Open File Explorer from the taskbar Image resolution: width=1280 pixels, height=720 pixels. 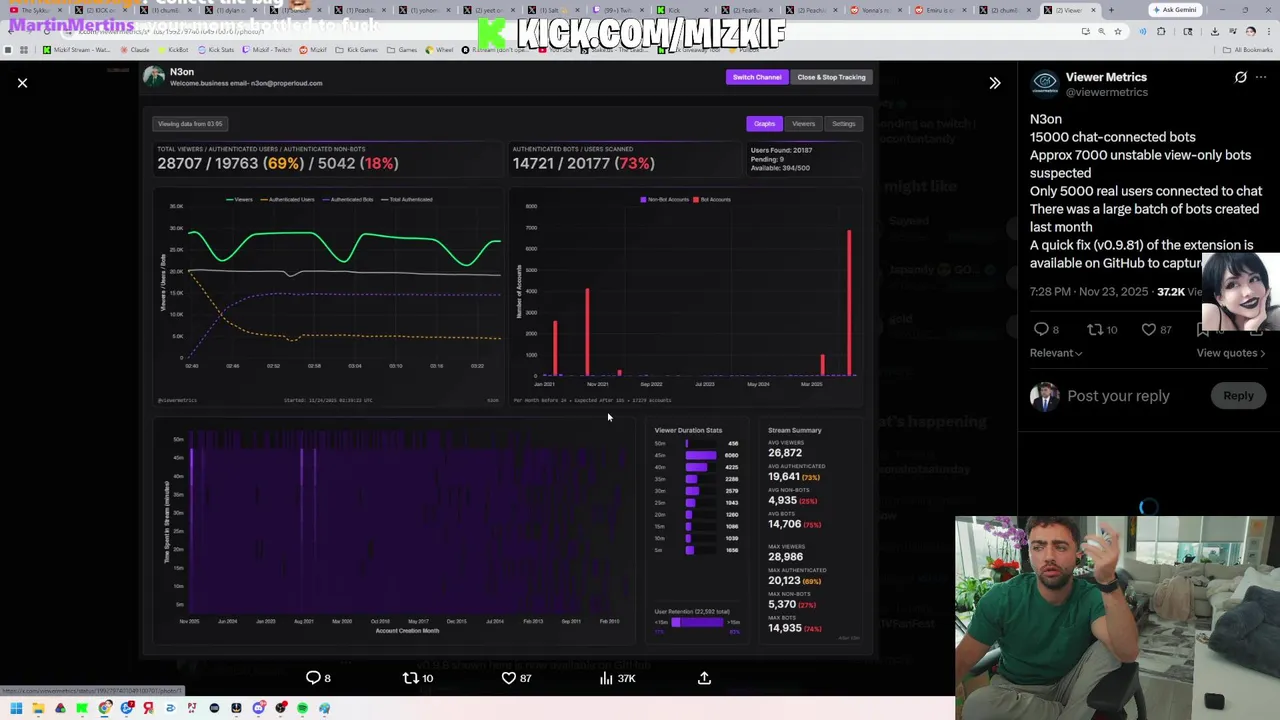click(38, 708)
